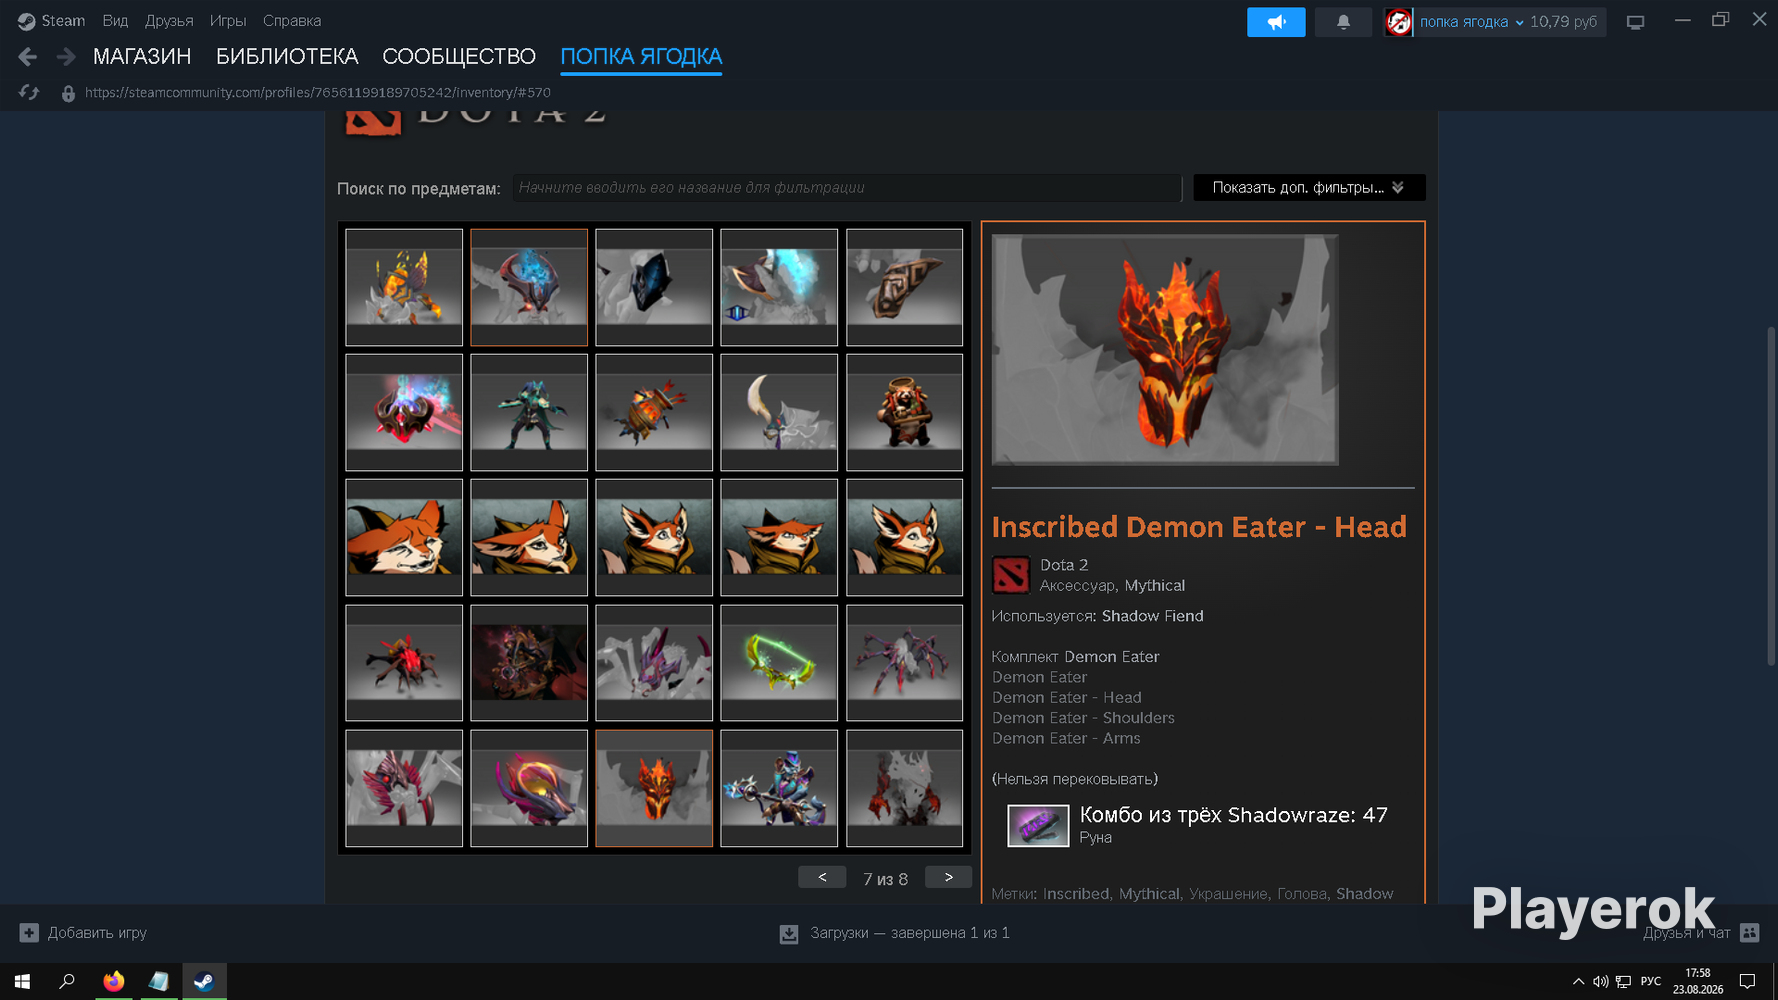1778x1000 pixels.
Task: Click the red Dota 2 icon in item details
Action: pos(1010,575)
